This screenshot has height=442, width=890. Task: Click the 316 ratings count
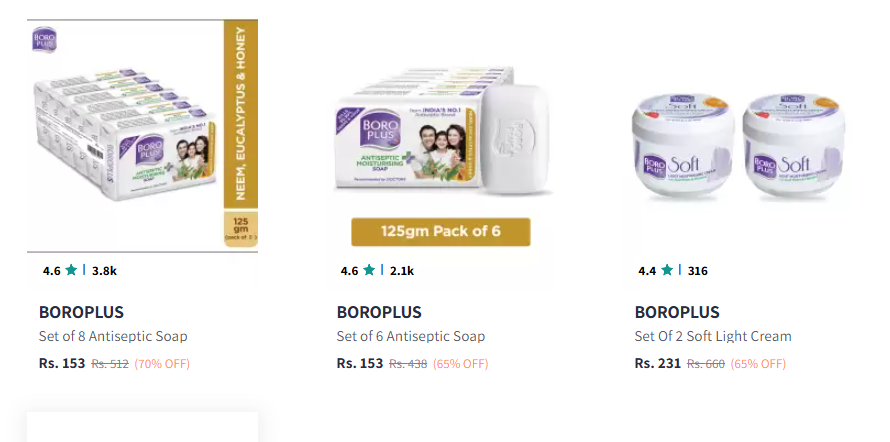(x=698, y=270)
